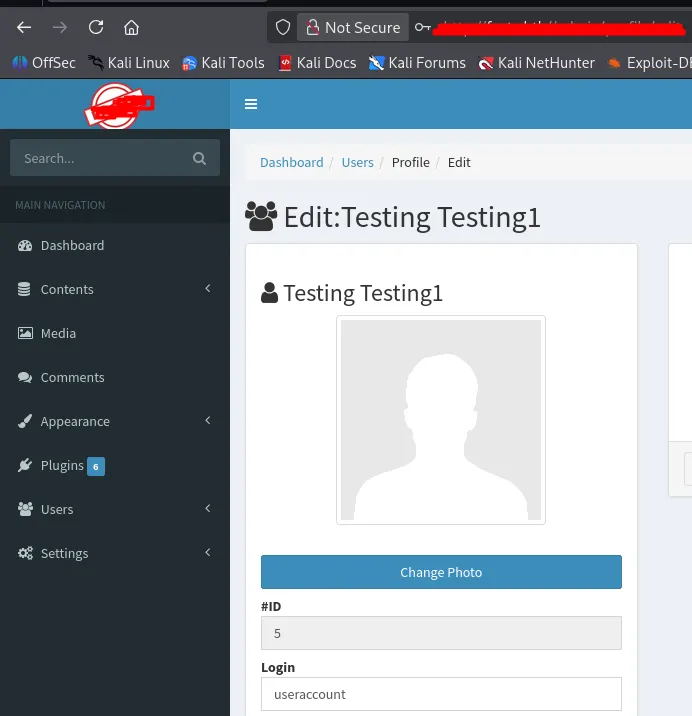Go to Users breadcrumb link
Screen dimensions: 692x716
coord(357,163)
